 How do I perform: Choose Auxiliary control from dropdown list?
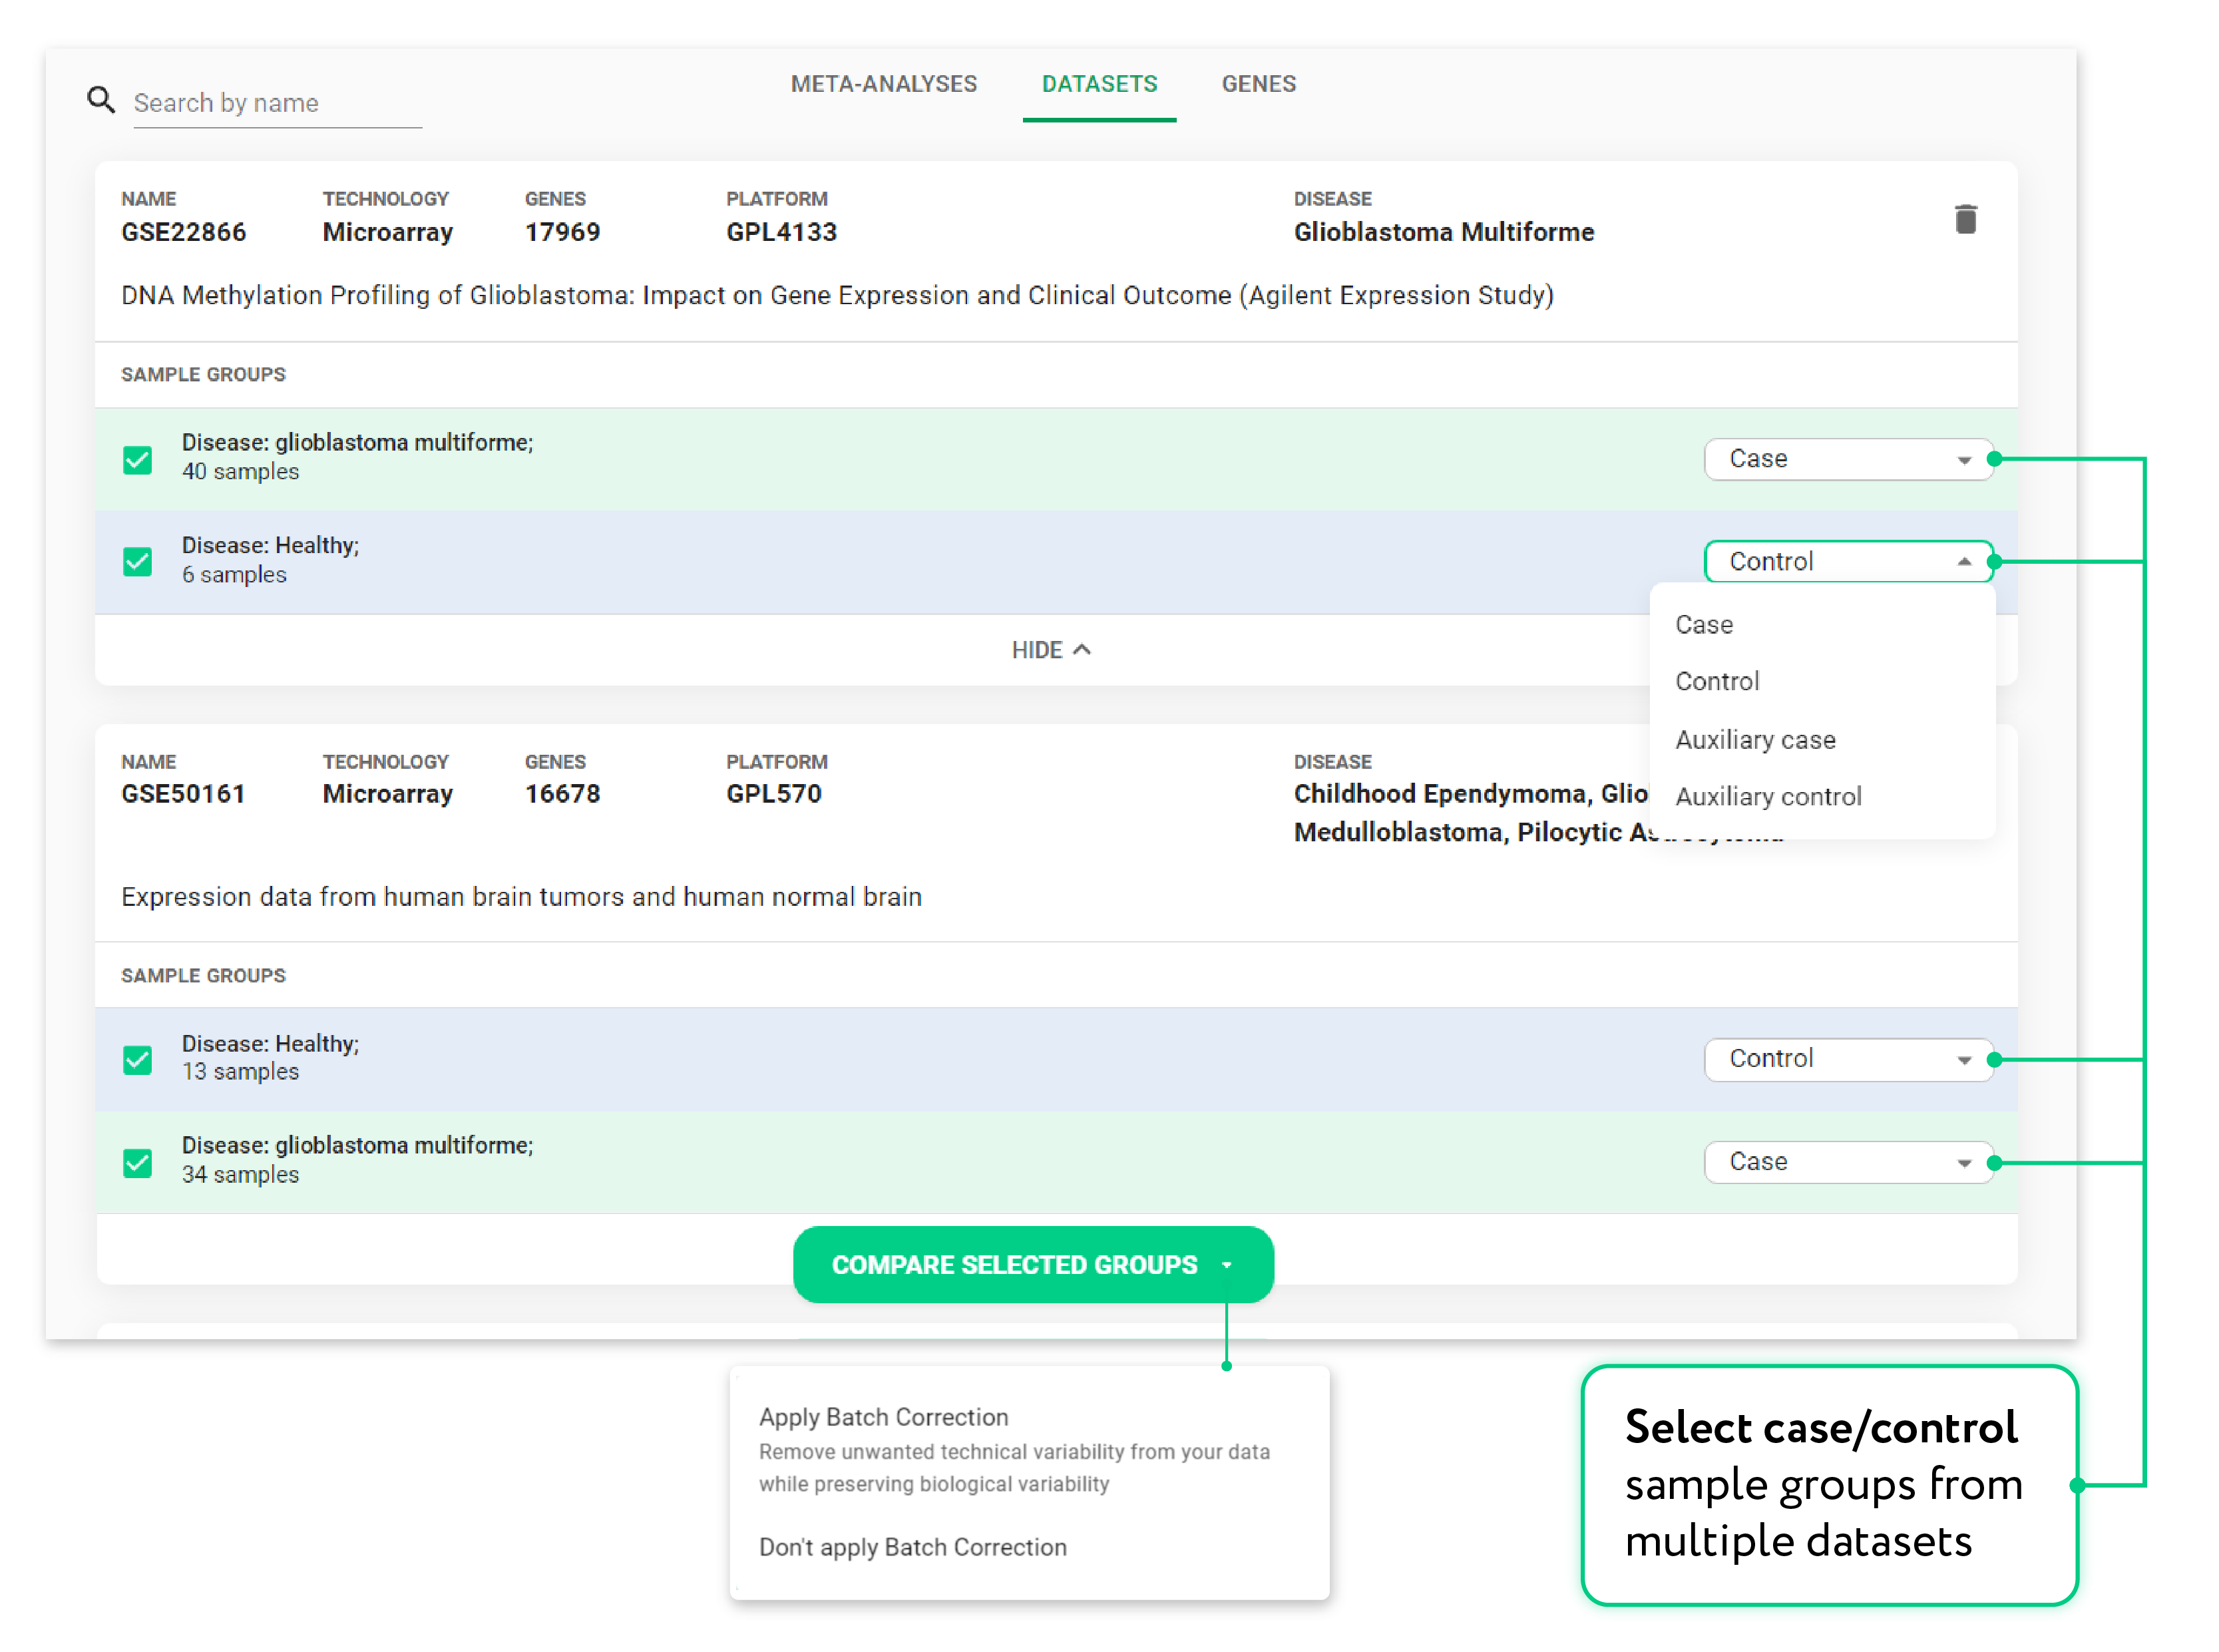[x=1767, y=797]
